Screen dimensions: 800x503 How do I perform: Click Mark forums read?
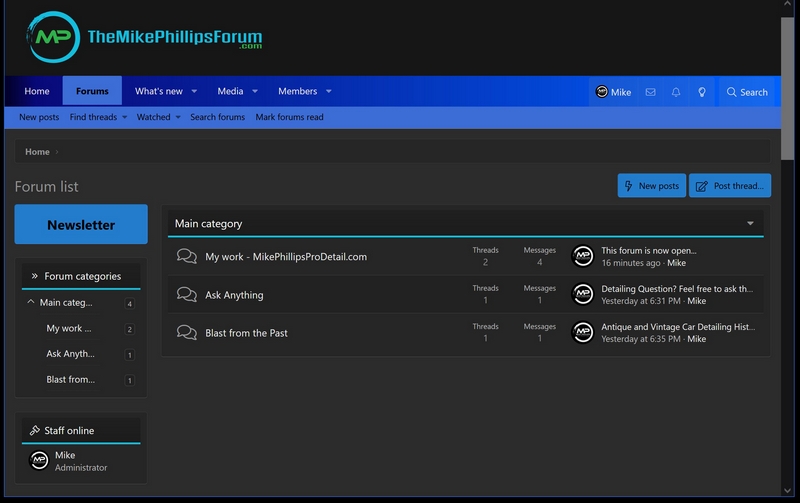point(289,117)
